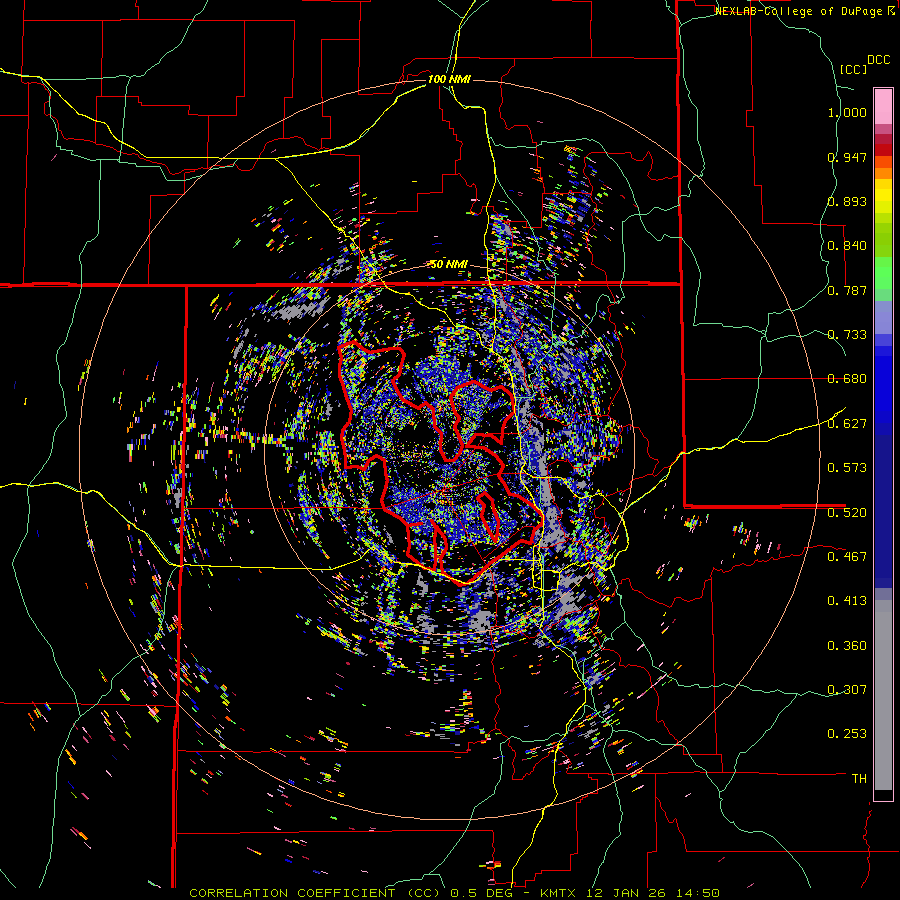The width and height of the screenshot is (900, 900).
Task: Click the 50 NMI range ring label
Action: tap(449, 264)
